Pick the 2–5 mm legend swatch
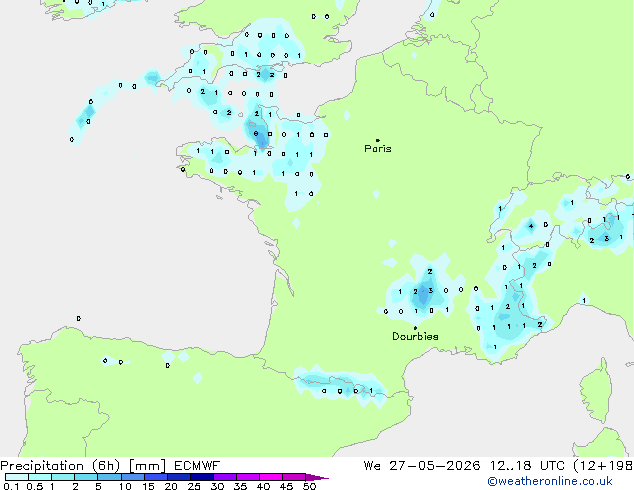The height and width of the screenshot is (490, 634). (86, 477)
